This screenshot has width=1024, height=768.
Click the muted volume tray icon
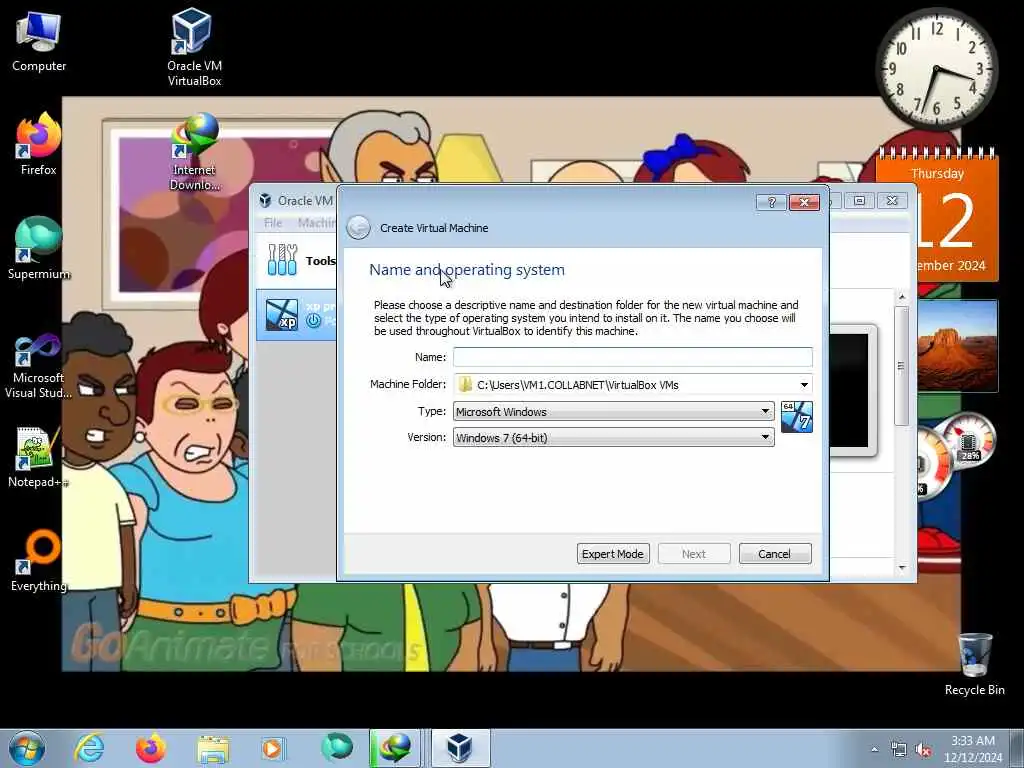click(x=923, y=750)
